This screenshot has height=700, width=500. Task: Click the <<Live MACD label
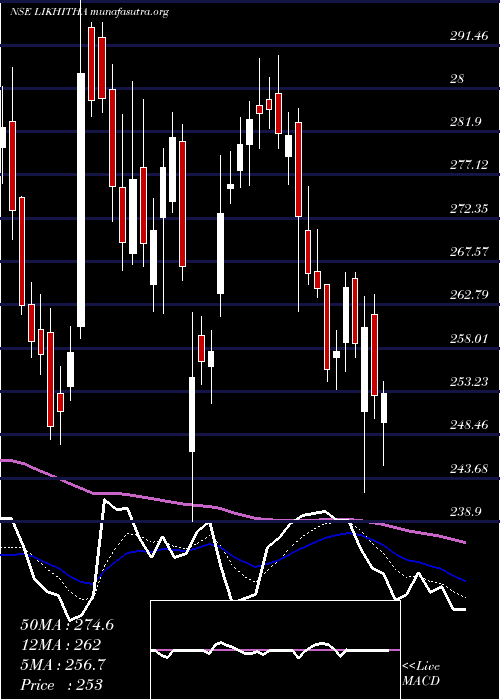pos(421,674)
